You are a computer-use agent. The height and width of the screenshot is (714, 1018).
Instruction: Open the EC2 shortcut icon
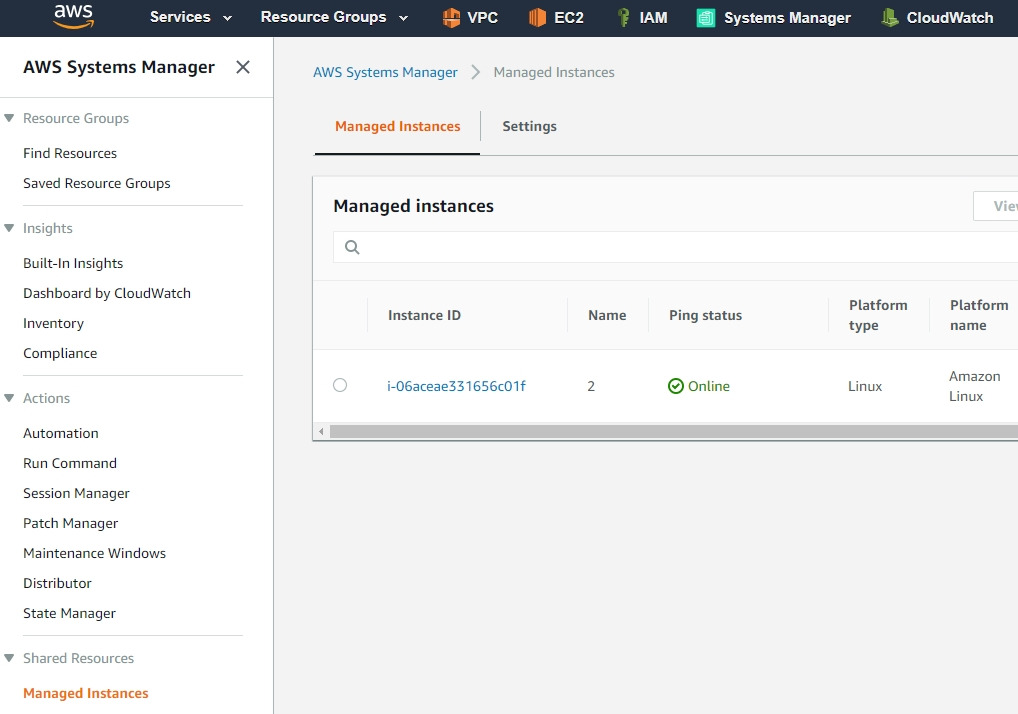[x=538, y=18]
